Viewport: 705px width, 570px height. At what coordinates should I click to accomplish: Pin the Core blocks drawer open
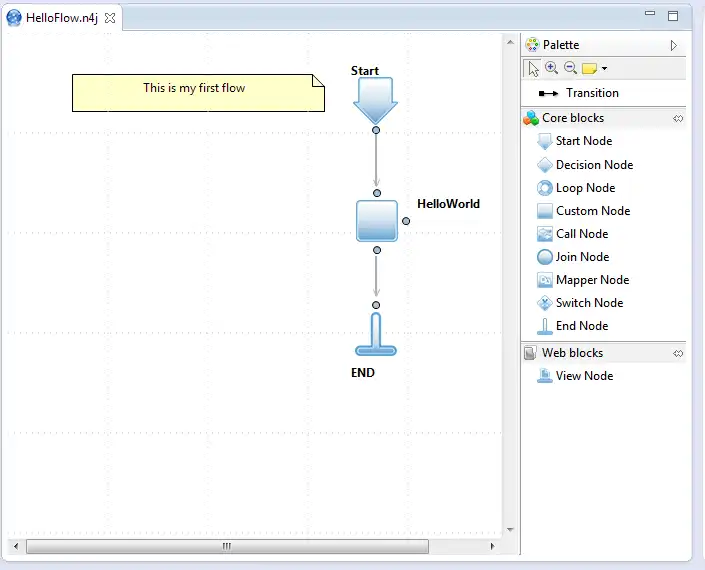pyautogui.click(x=678, y=118)
